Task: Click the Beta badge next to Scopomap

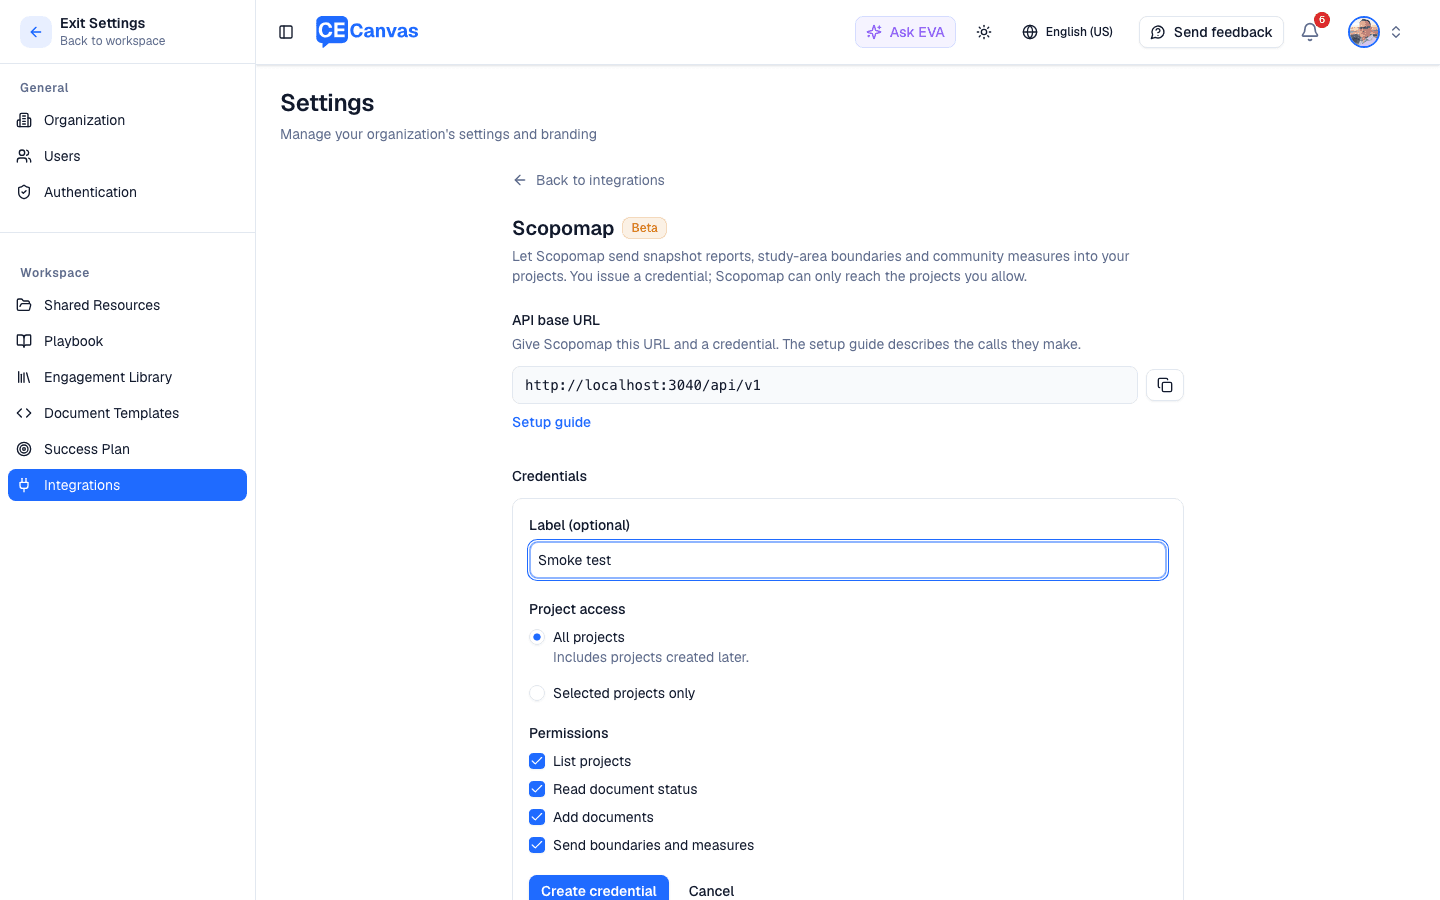Action: pyautogui.click(x=644, y=228)
